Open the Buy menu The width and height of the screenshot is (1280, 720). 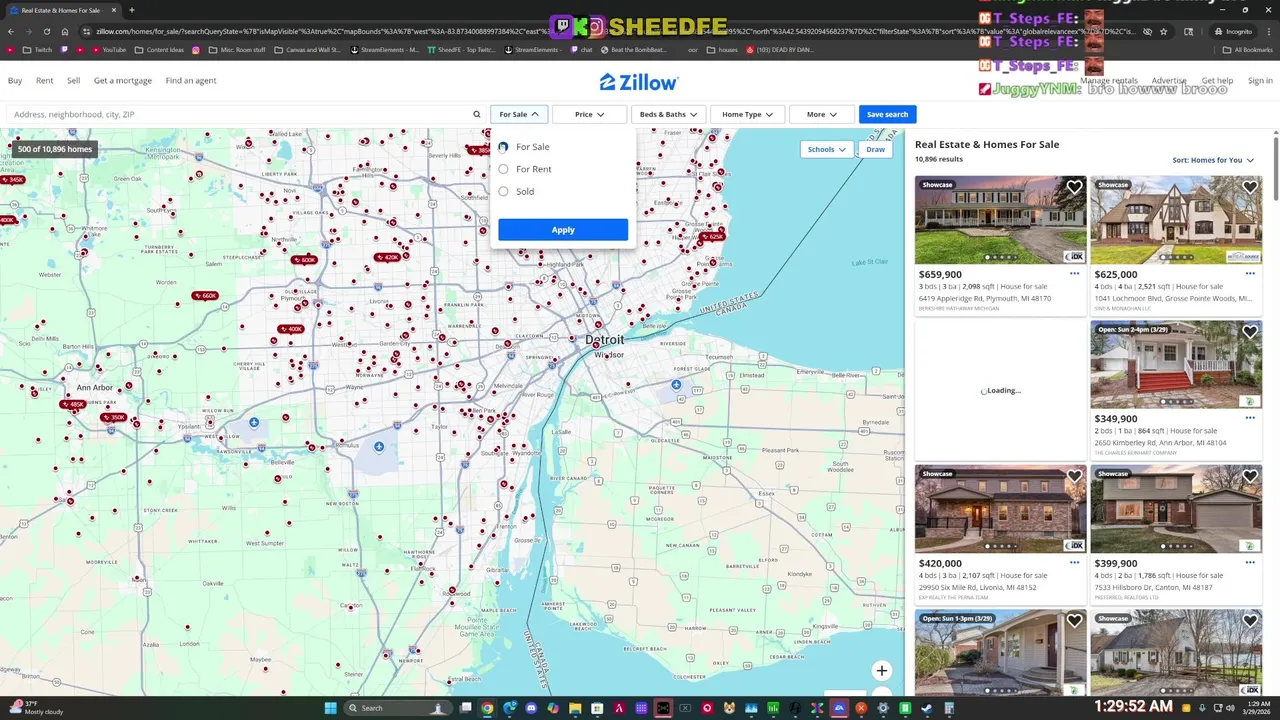click(x=15, y=81)
